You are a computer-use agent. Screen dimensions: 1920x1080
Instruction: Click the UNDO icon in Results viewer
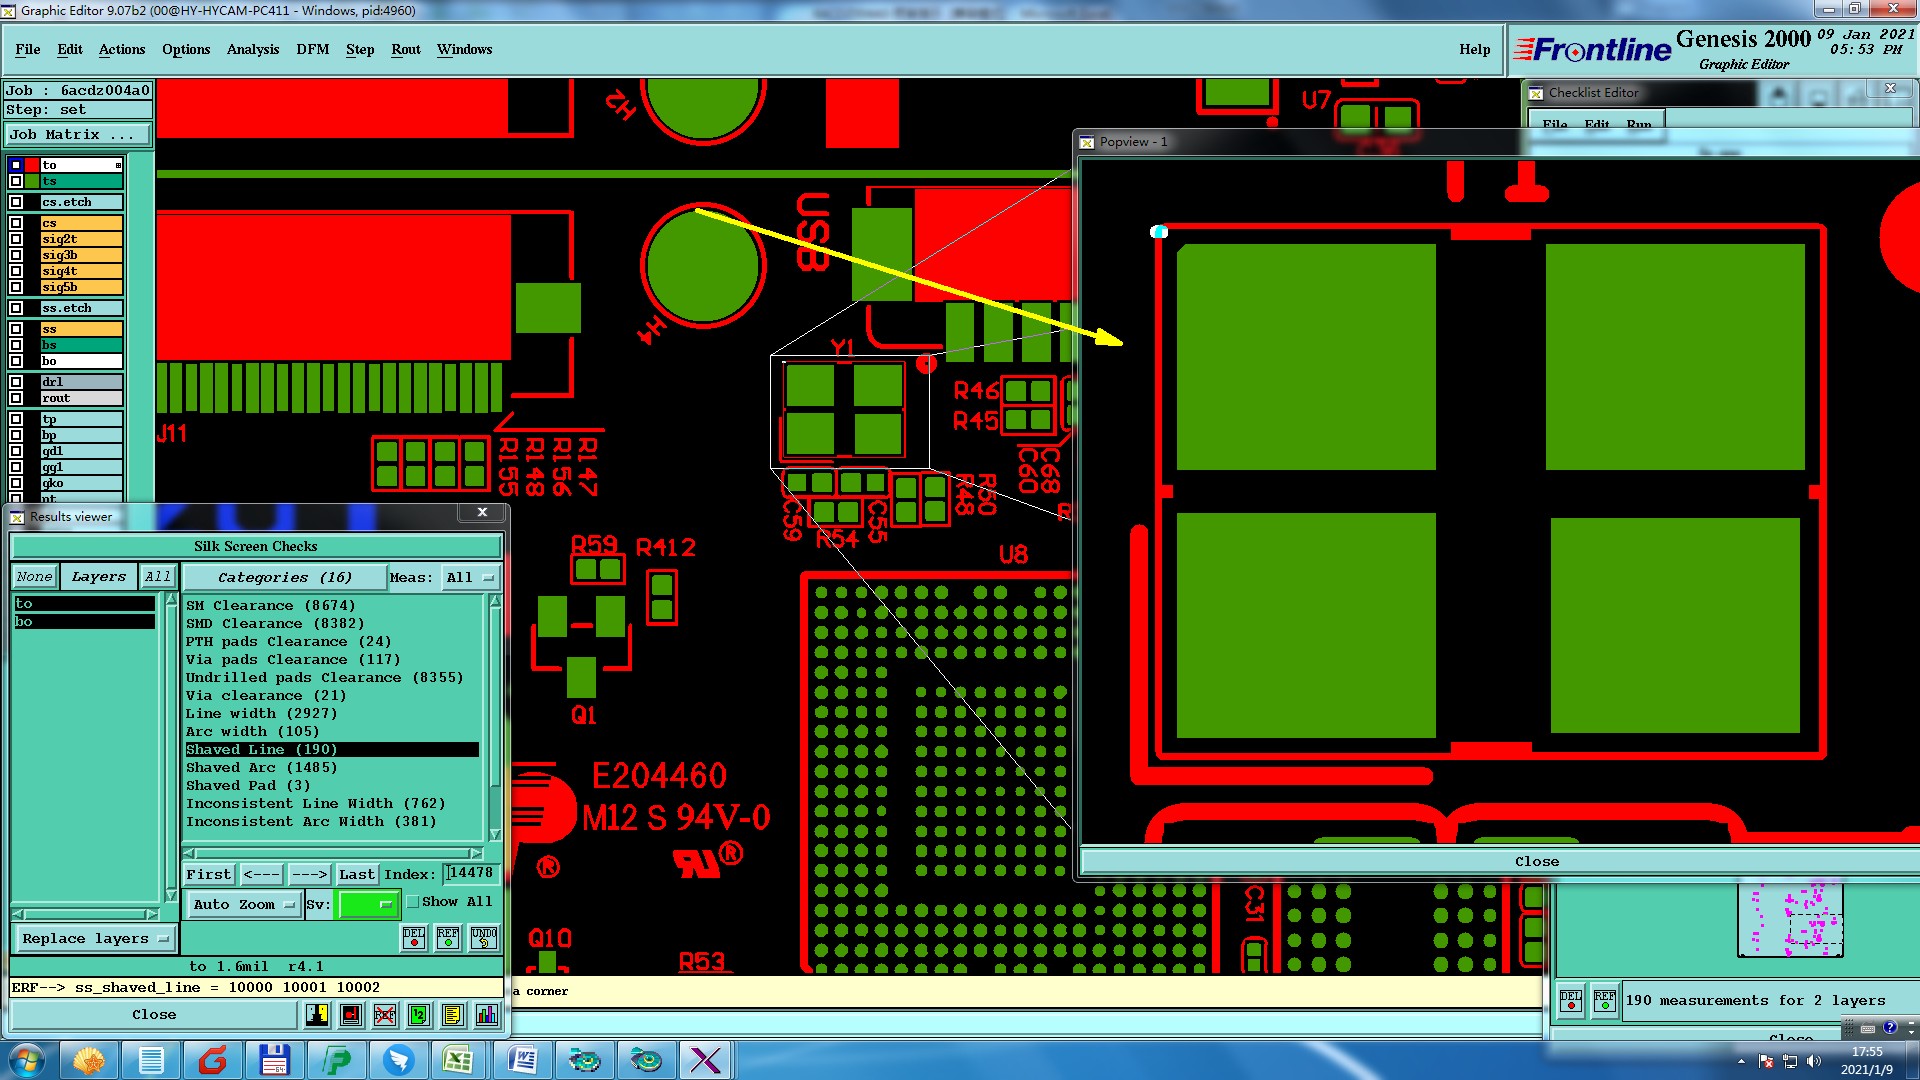pyautogui.click(x=484, y=938)
